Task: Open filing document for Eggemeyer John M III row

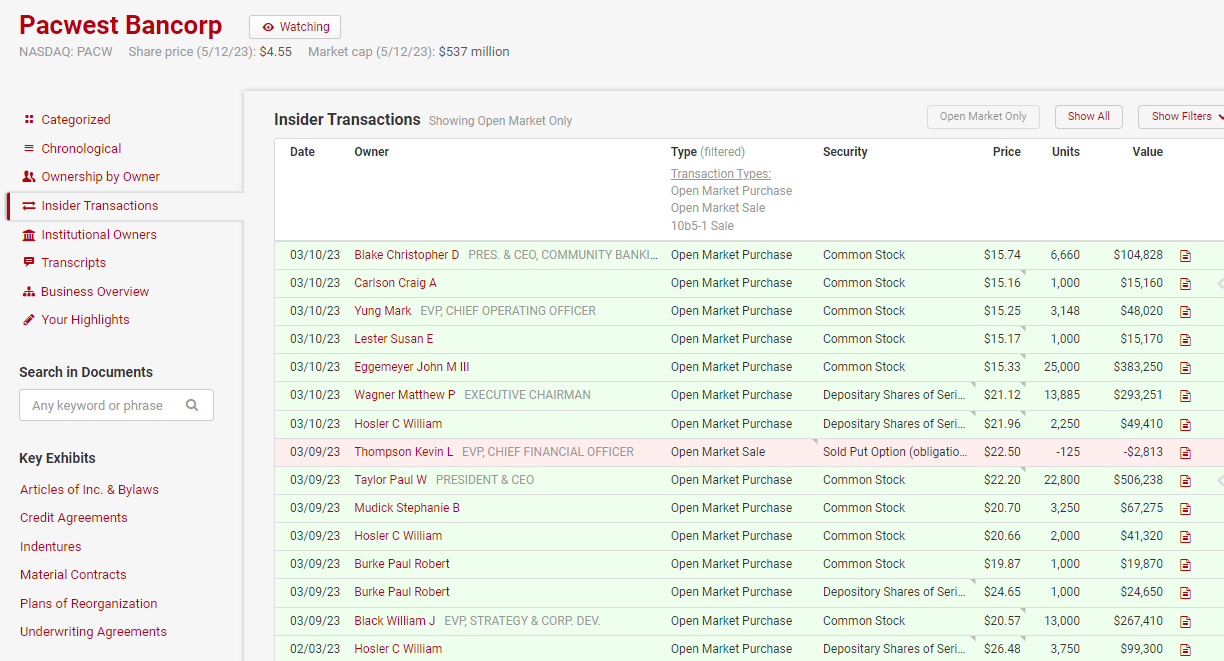Action: (x=1185, y=367)
